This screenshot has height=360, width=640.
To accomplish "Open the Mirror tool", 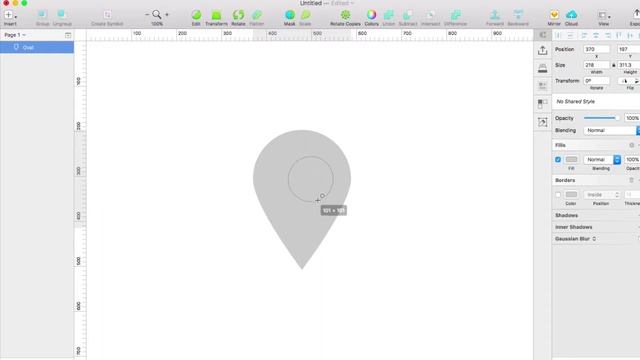I will click(x=554, y=15).
